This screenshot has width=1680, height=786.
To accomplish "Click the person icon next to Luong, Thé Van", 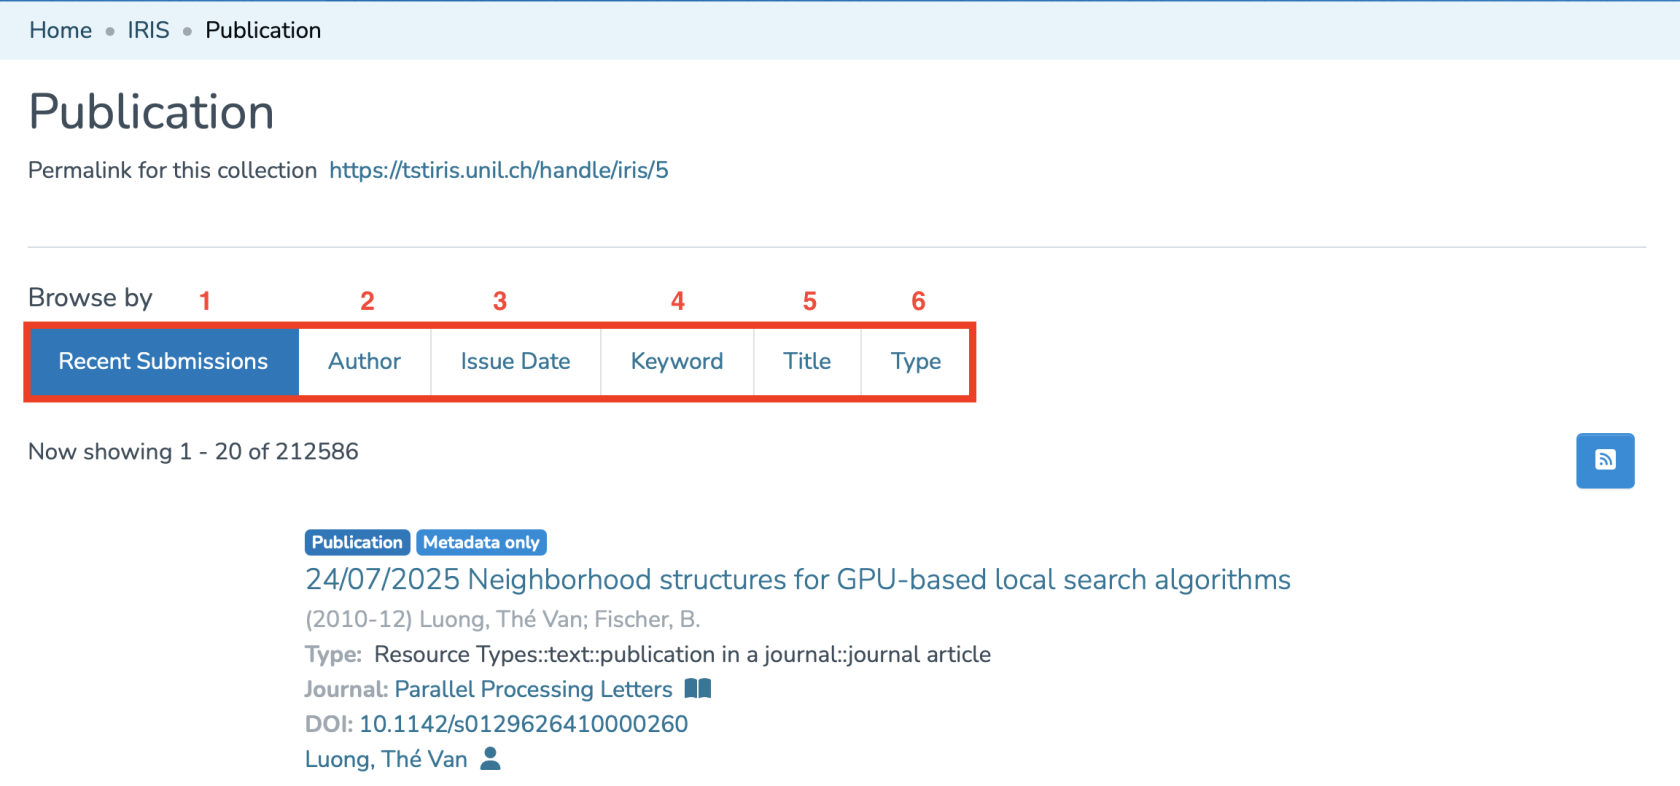I will click(490, 759).
